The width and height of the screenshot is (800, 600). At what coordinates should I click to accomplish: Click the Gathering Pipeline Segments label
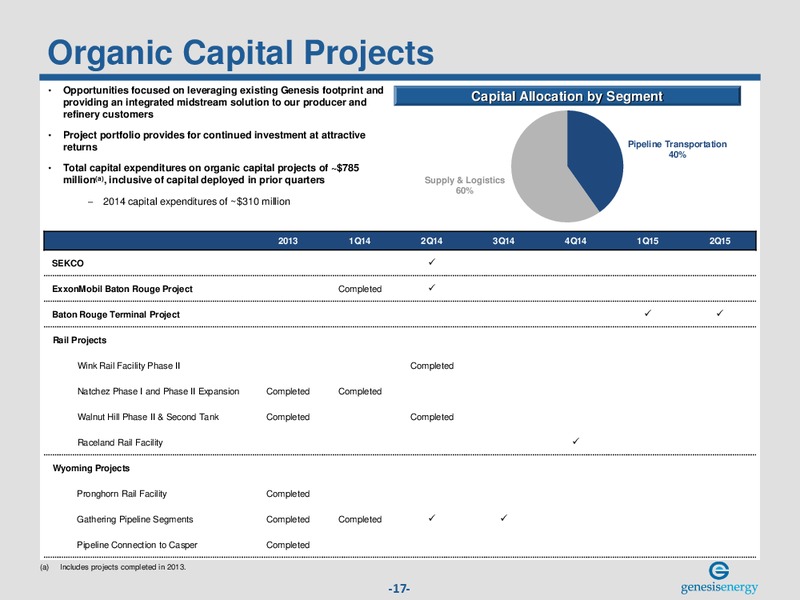tap(135, 519)
